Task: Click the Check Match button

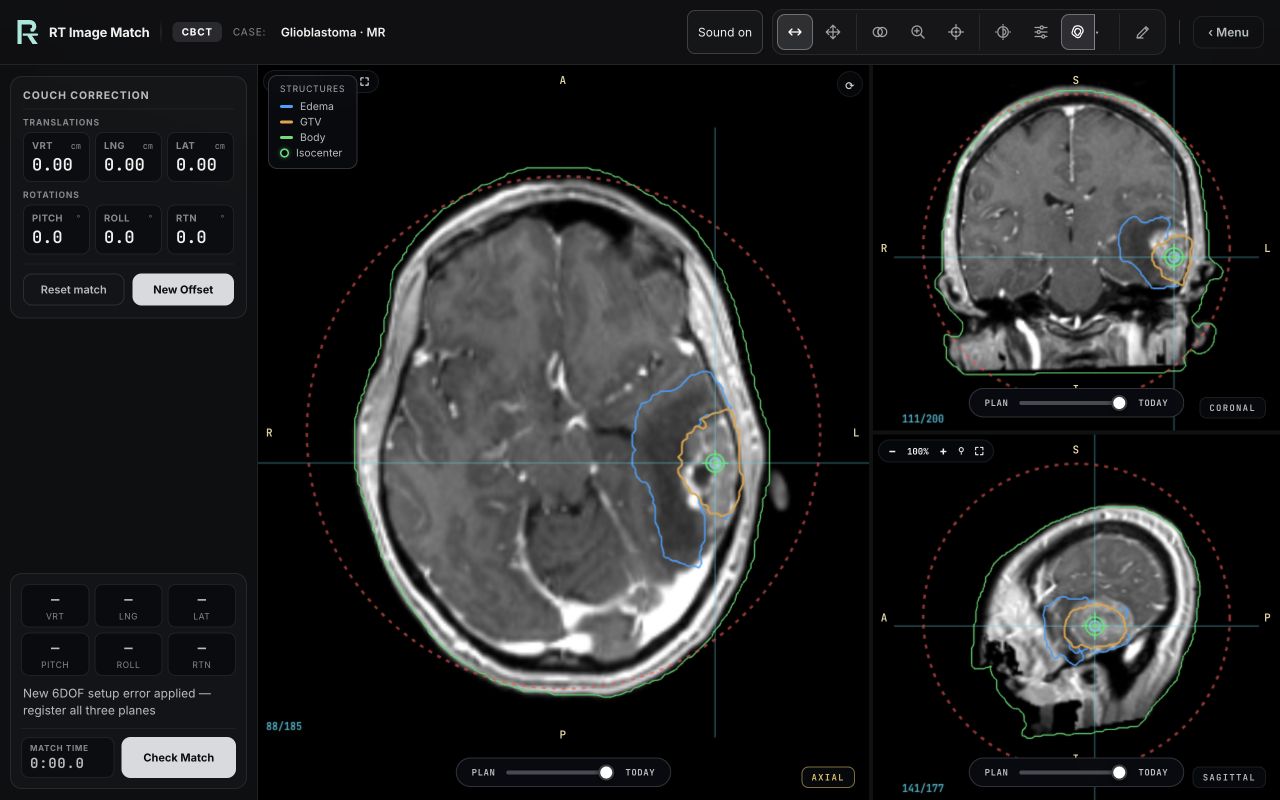Action: (179, 757)
